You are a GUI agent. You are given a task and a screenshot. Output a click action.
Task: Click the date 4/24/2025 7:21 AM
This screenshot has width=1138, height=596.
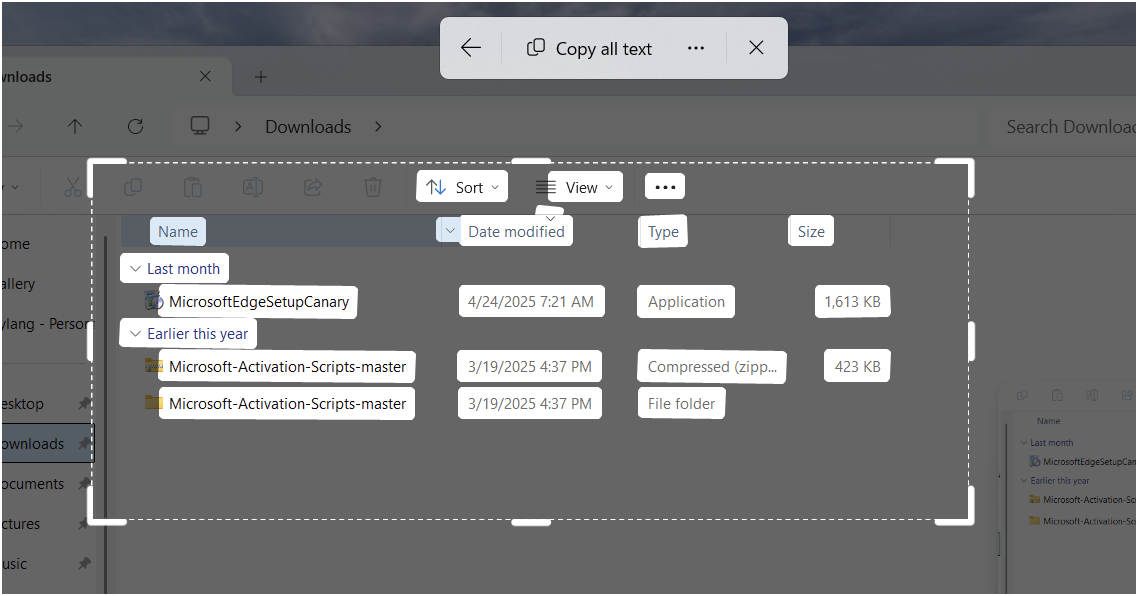[x=531, y=301]
